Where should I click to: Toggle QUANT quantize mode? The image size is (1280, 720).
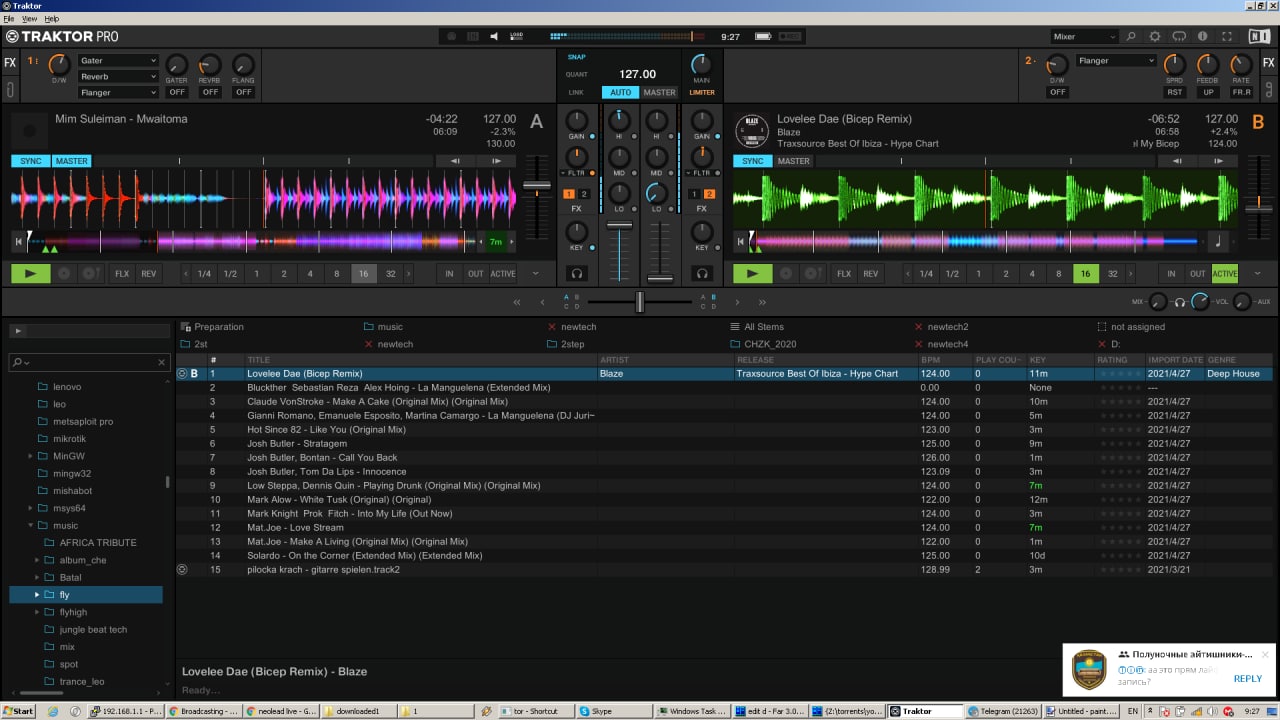click(577, 74)
